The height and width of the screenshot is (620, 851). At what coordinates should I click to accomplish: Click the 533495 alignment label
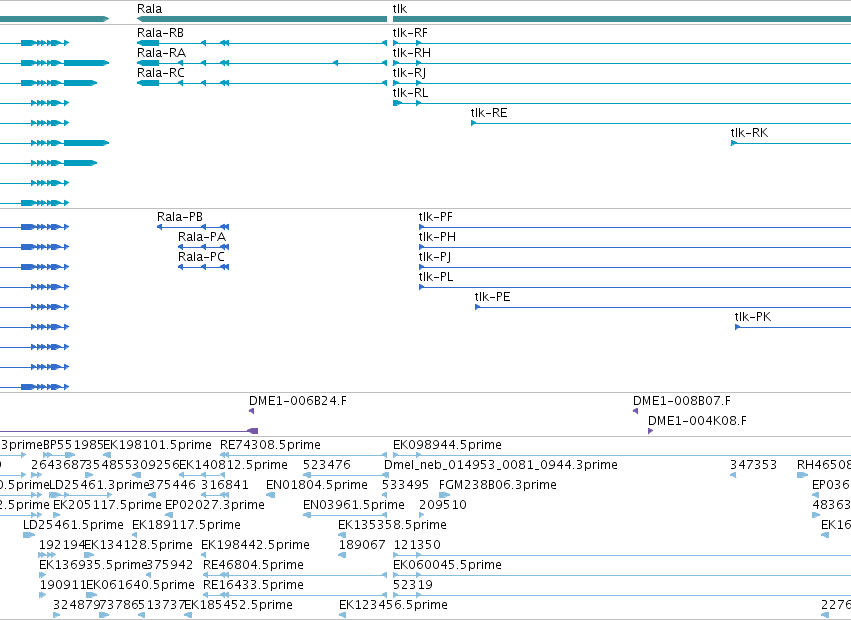[x=405, y=485]
